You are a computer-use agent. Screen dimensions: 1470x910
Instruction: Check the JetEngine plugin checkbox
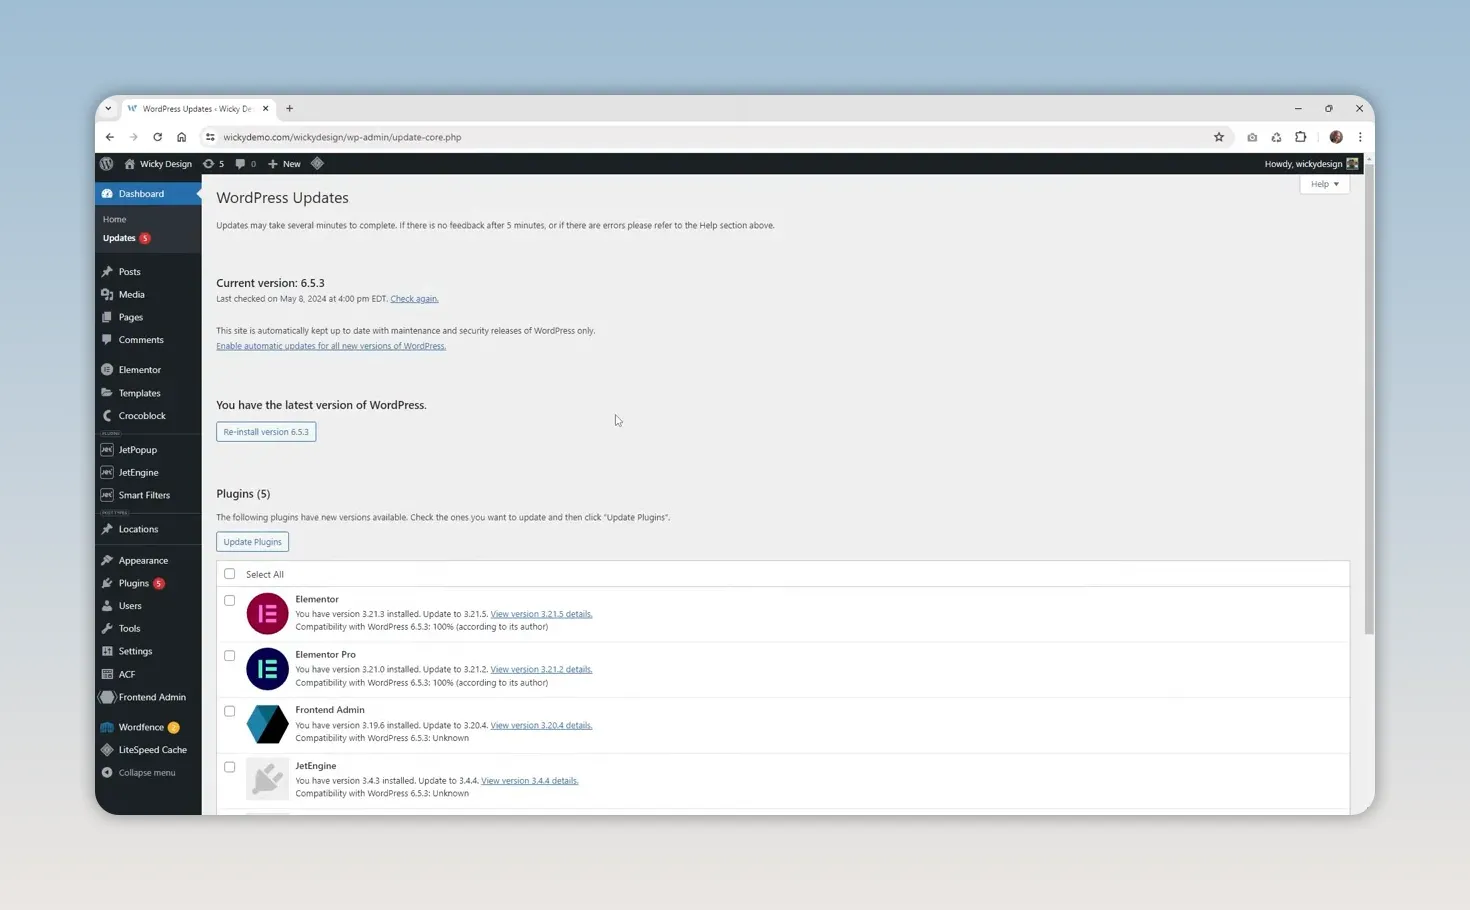229,767
